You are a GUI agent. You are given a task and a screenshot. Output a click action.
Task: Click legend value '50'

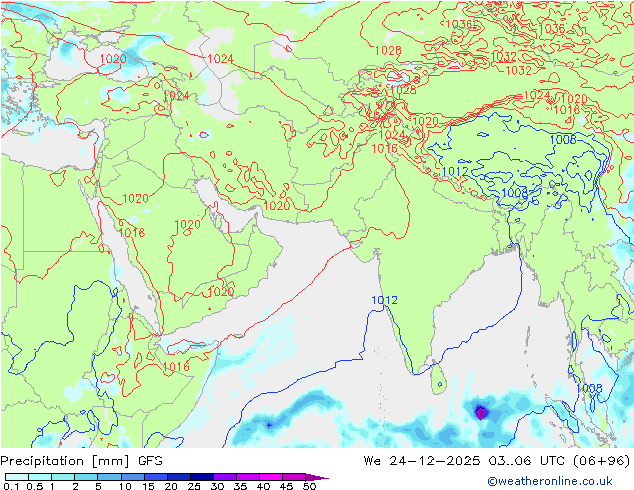click(309, 486)
